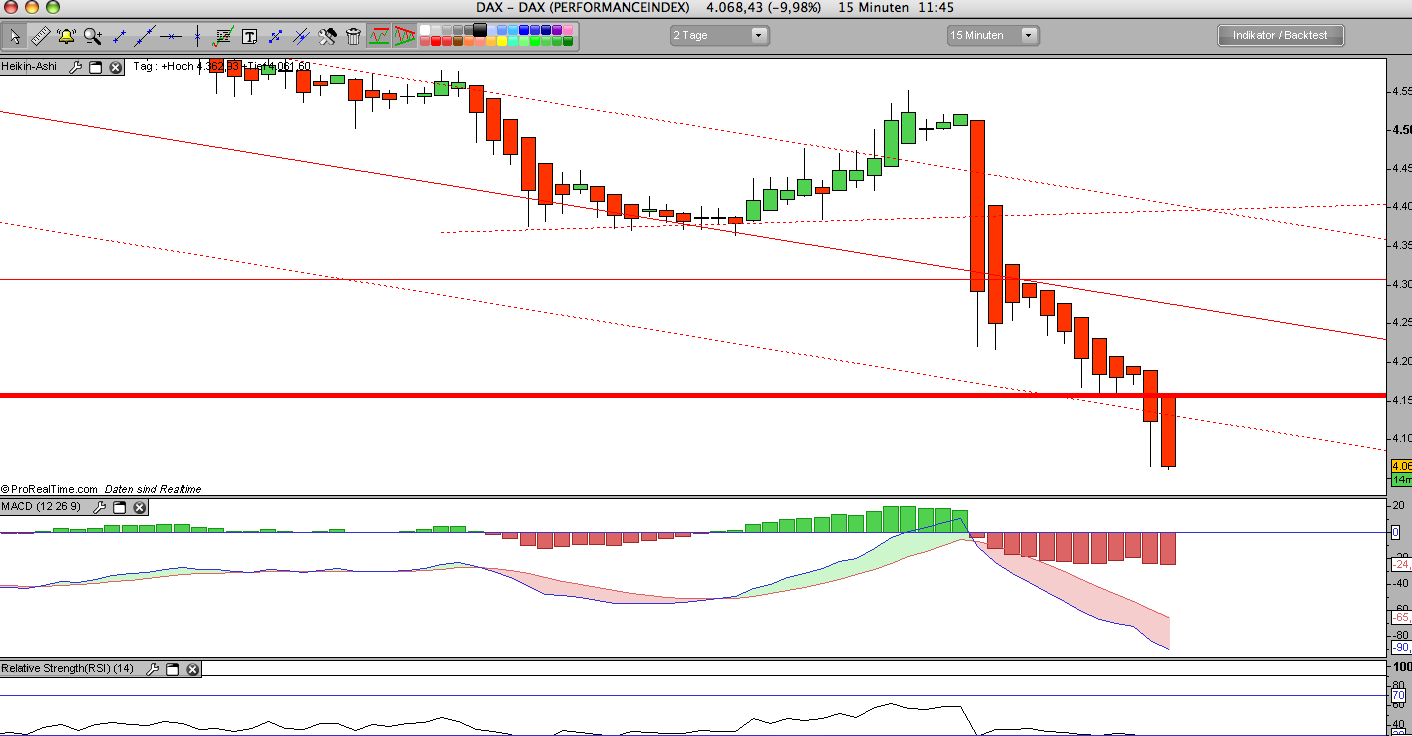
Task: Click the Relative Strength(RSI) (14) label
Action: [x=69, y=669]
